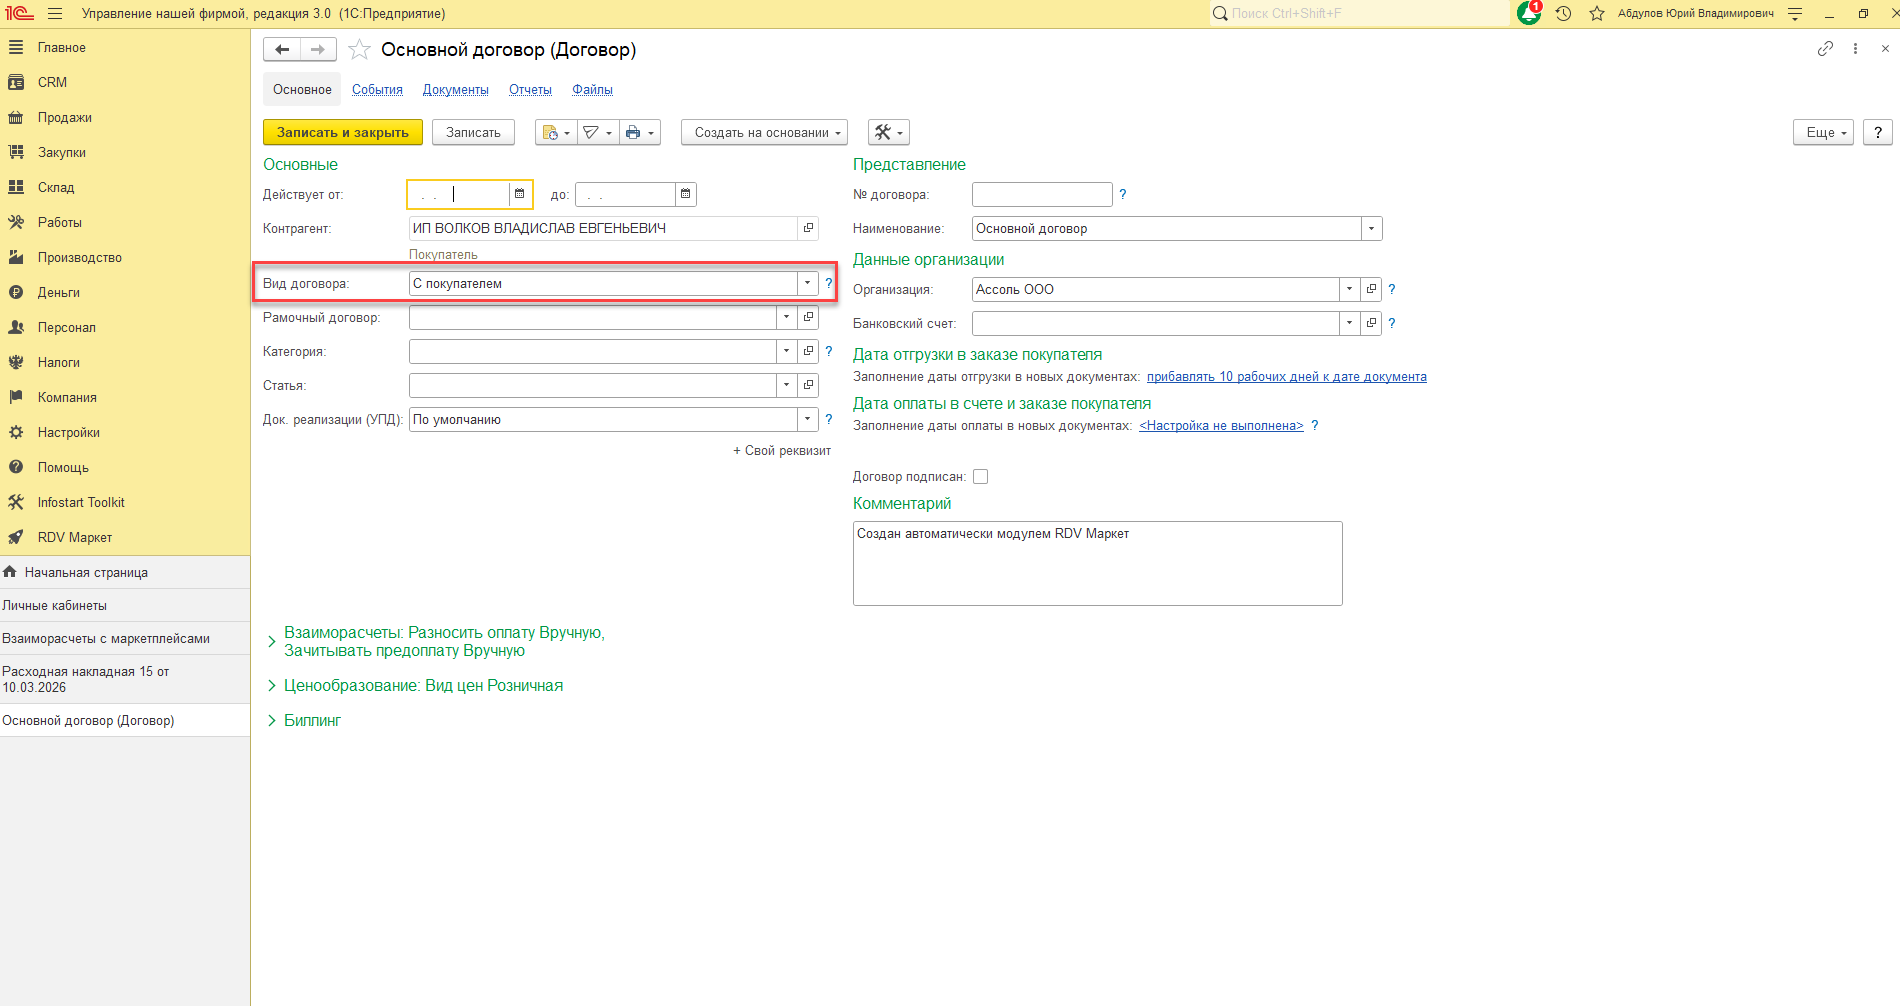Click into the '№ договора' field
This screenshot has width=1901, height=1006.
click(1041, 195)
